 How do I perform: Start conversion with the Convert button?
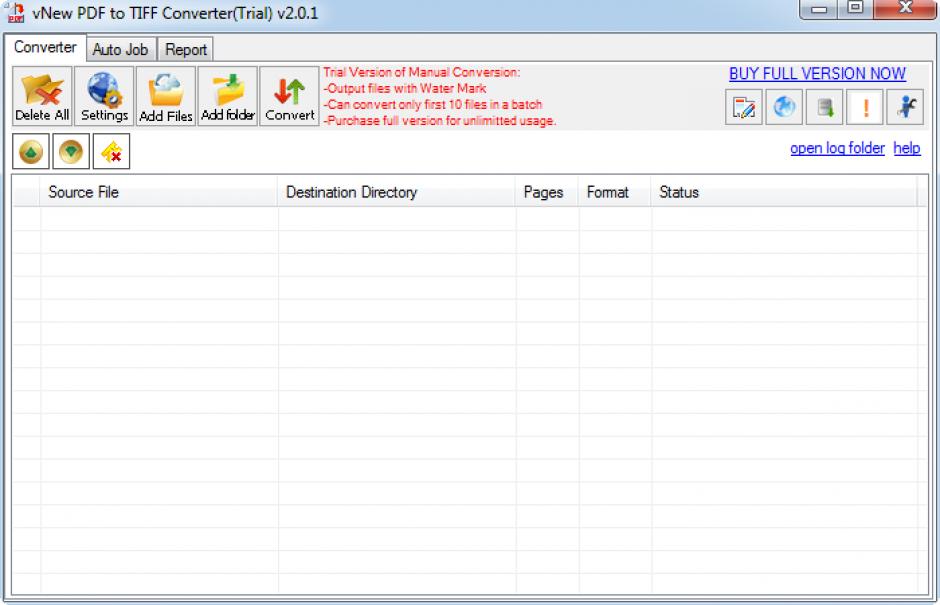click(x=290, y=96)
